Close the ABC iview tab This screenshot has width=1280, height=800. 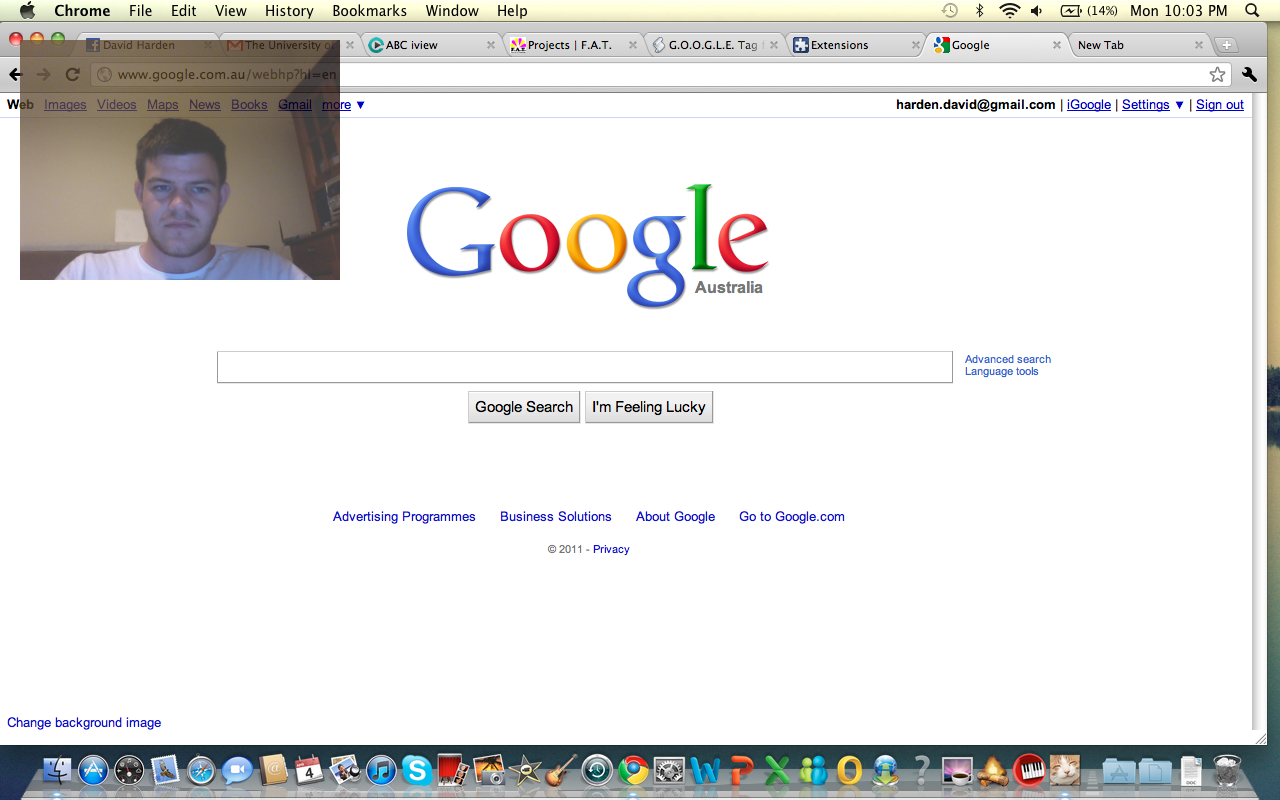click(491, 45)
